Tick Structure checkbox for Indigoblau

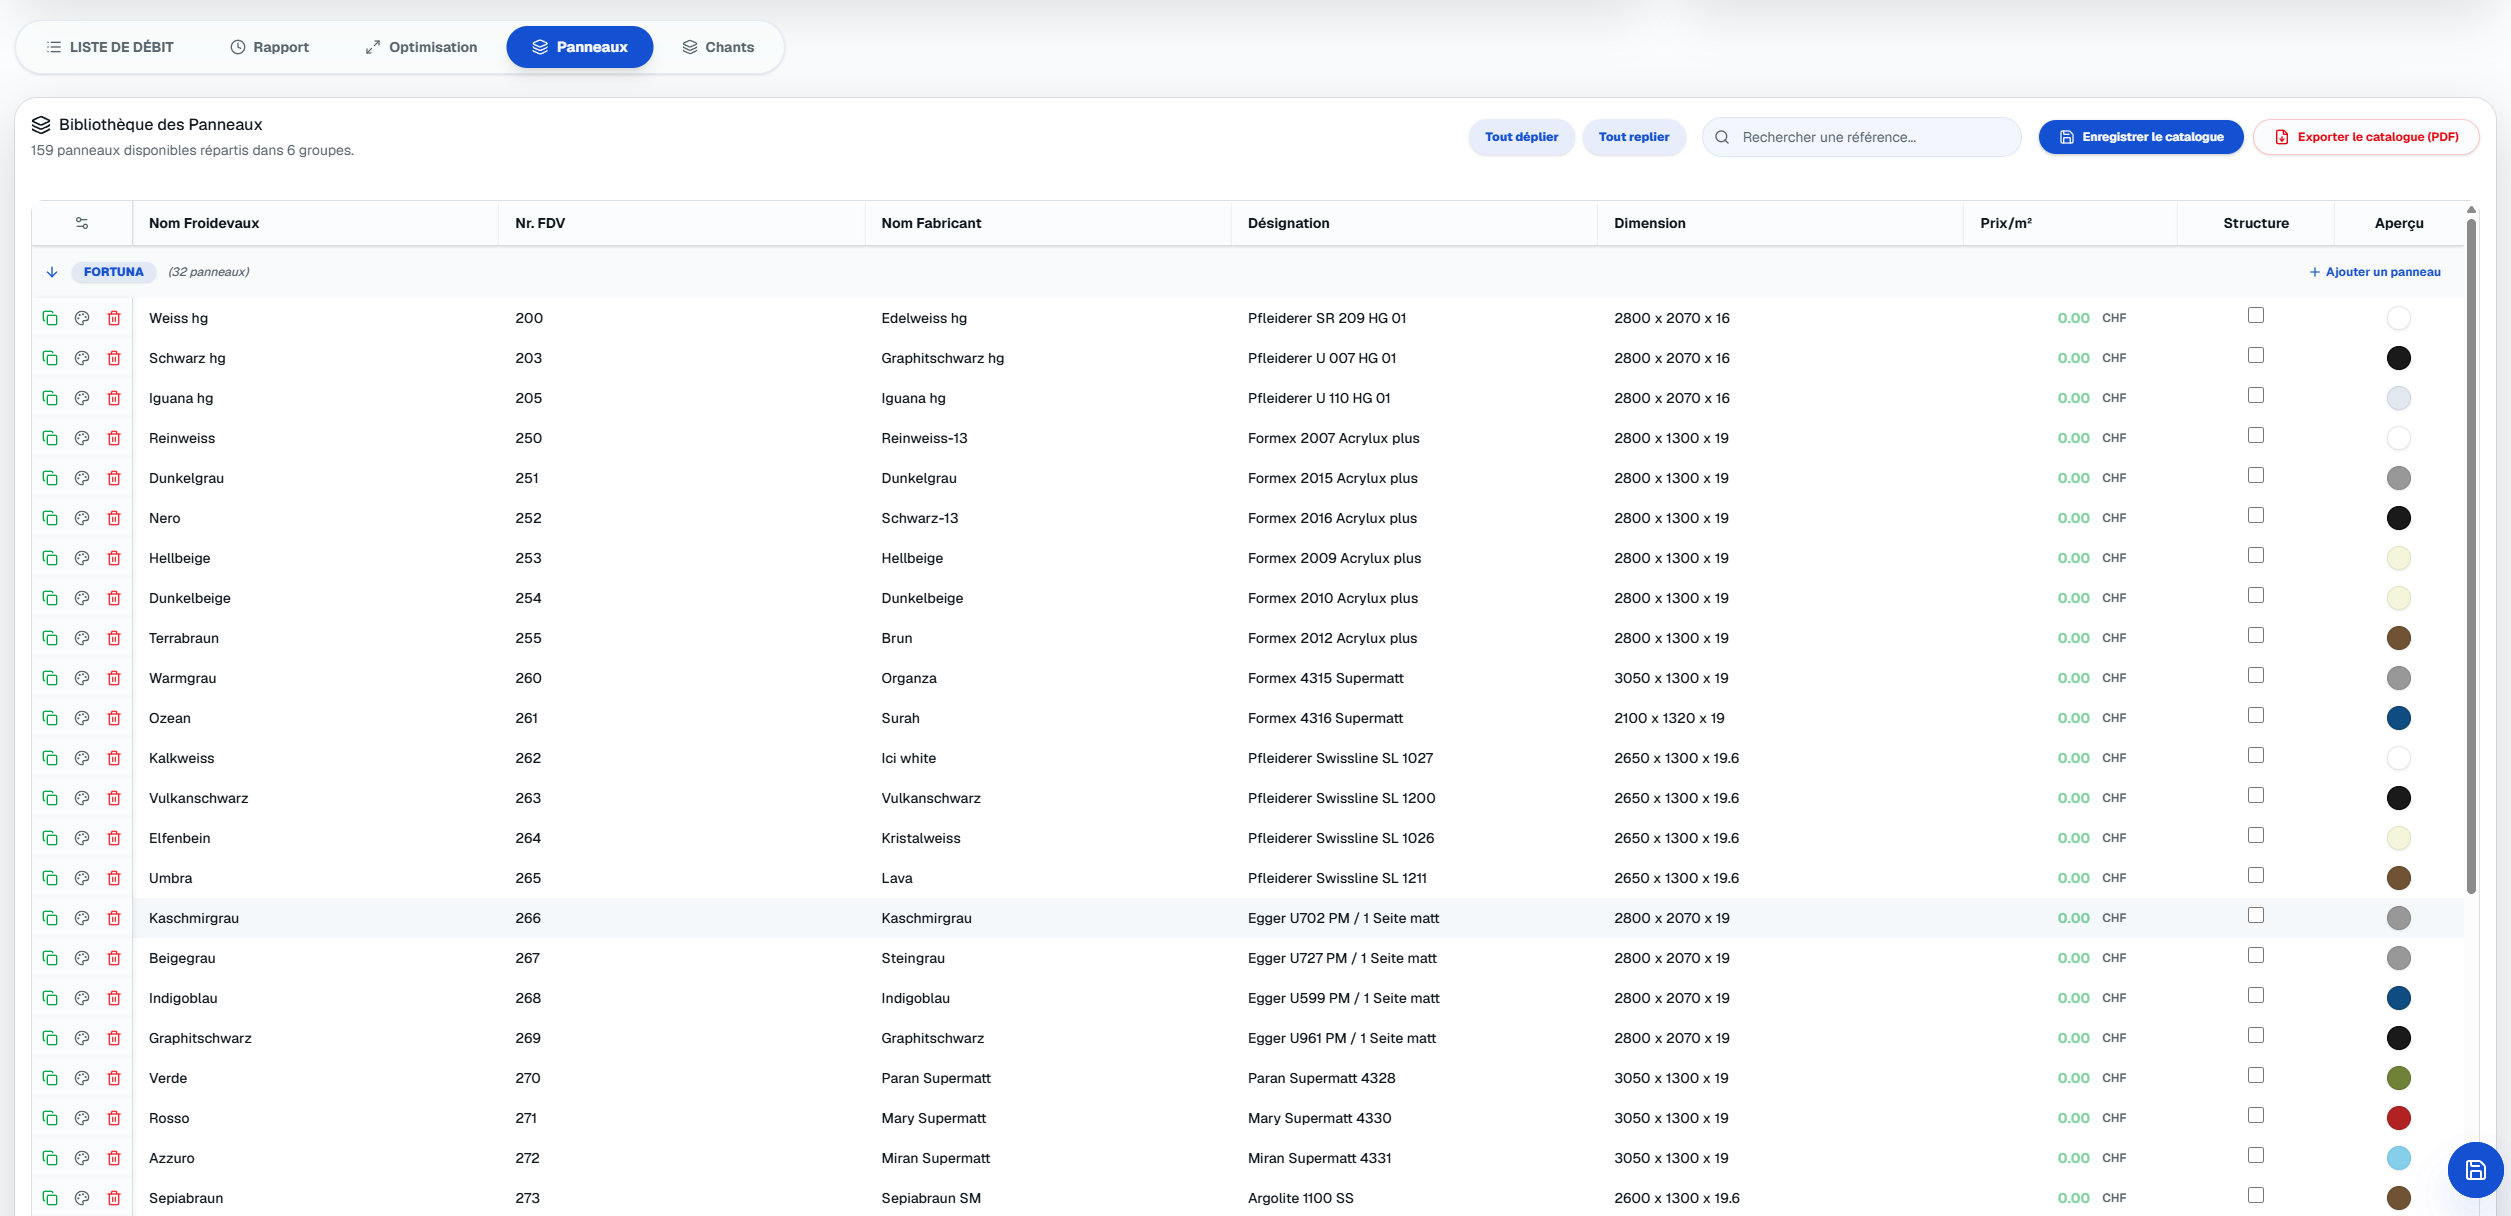point(2256,996)
